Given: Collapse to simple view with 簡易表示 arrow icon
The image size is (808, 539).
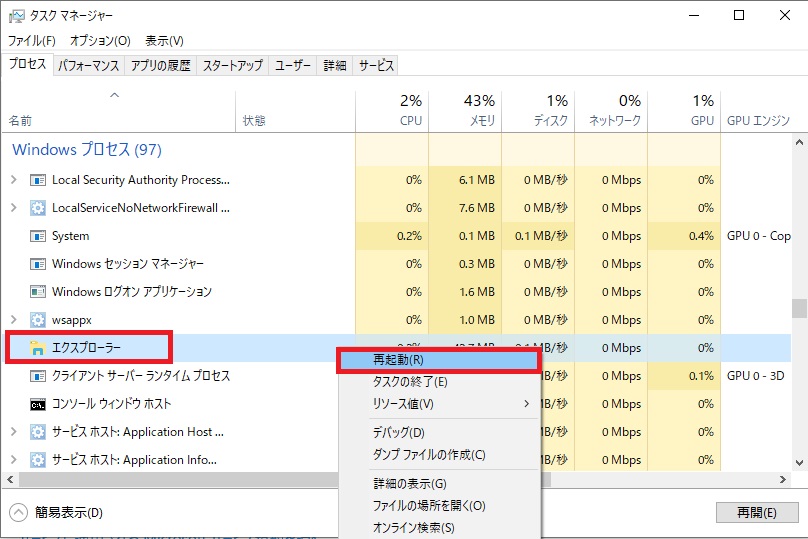Looking at the screenshot, I should click(19, 512).
